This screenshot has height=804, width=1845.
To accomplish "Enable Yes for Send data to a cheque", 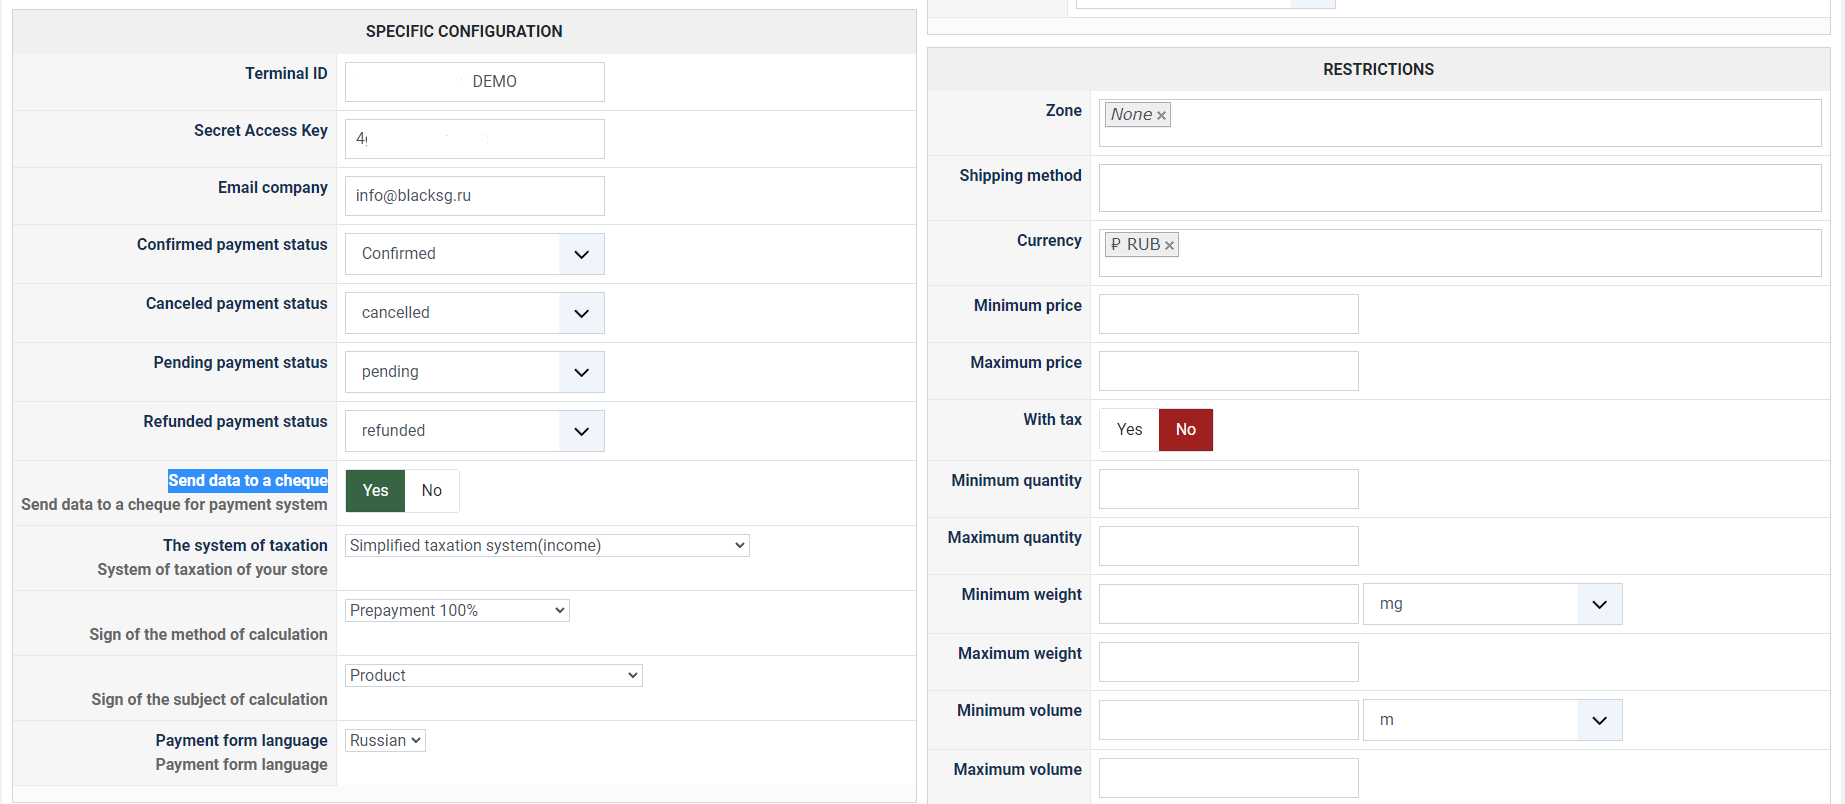I will (x=375, y=491).
